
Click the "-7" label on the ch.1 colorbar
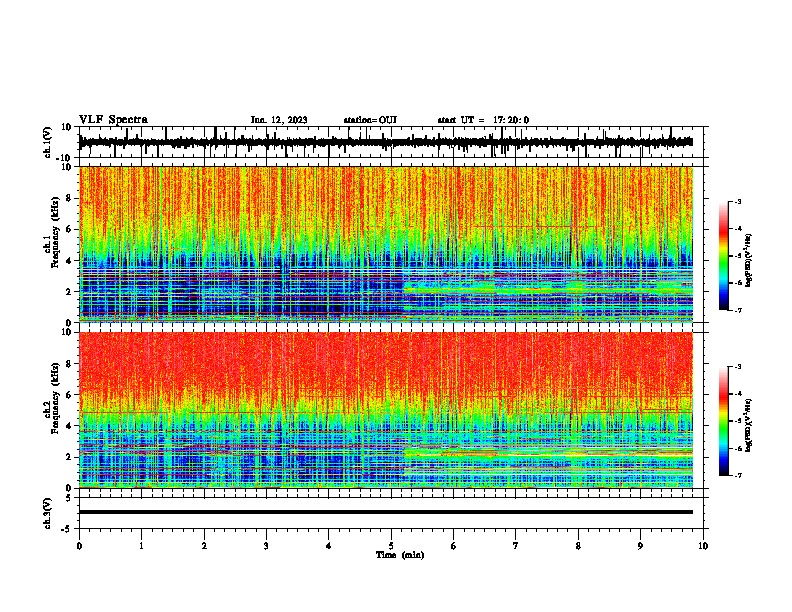tap(737, 310)
